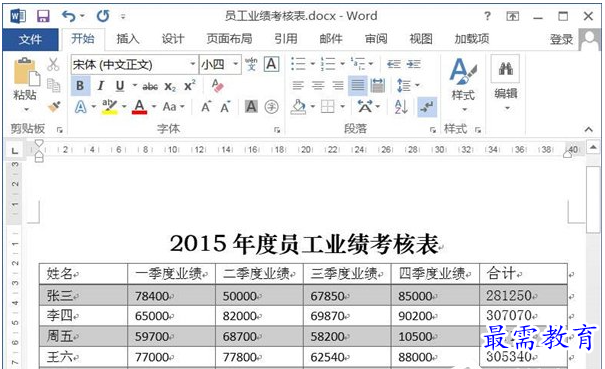605x369 pixels.
Task: Click the Character Border icon
Action: (x=272, y=64)
